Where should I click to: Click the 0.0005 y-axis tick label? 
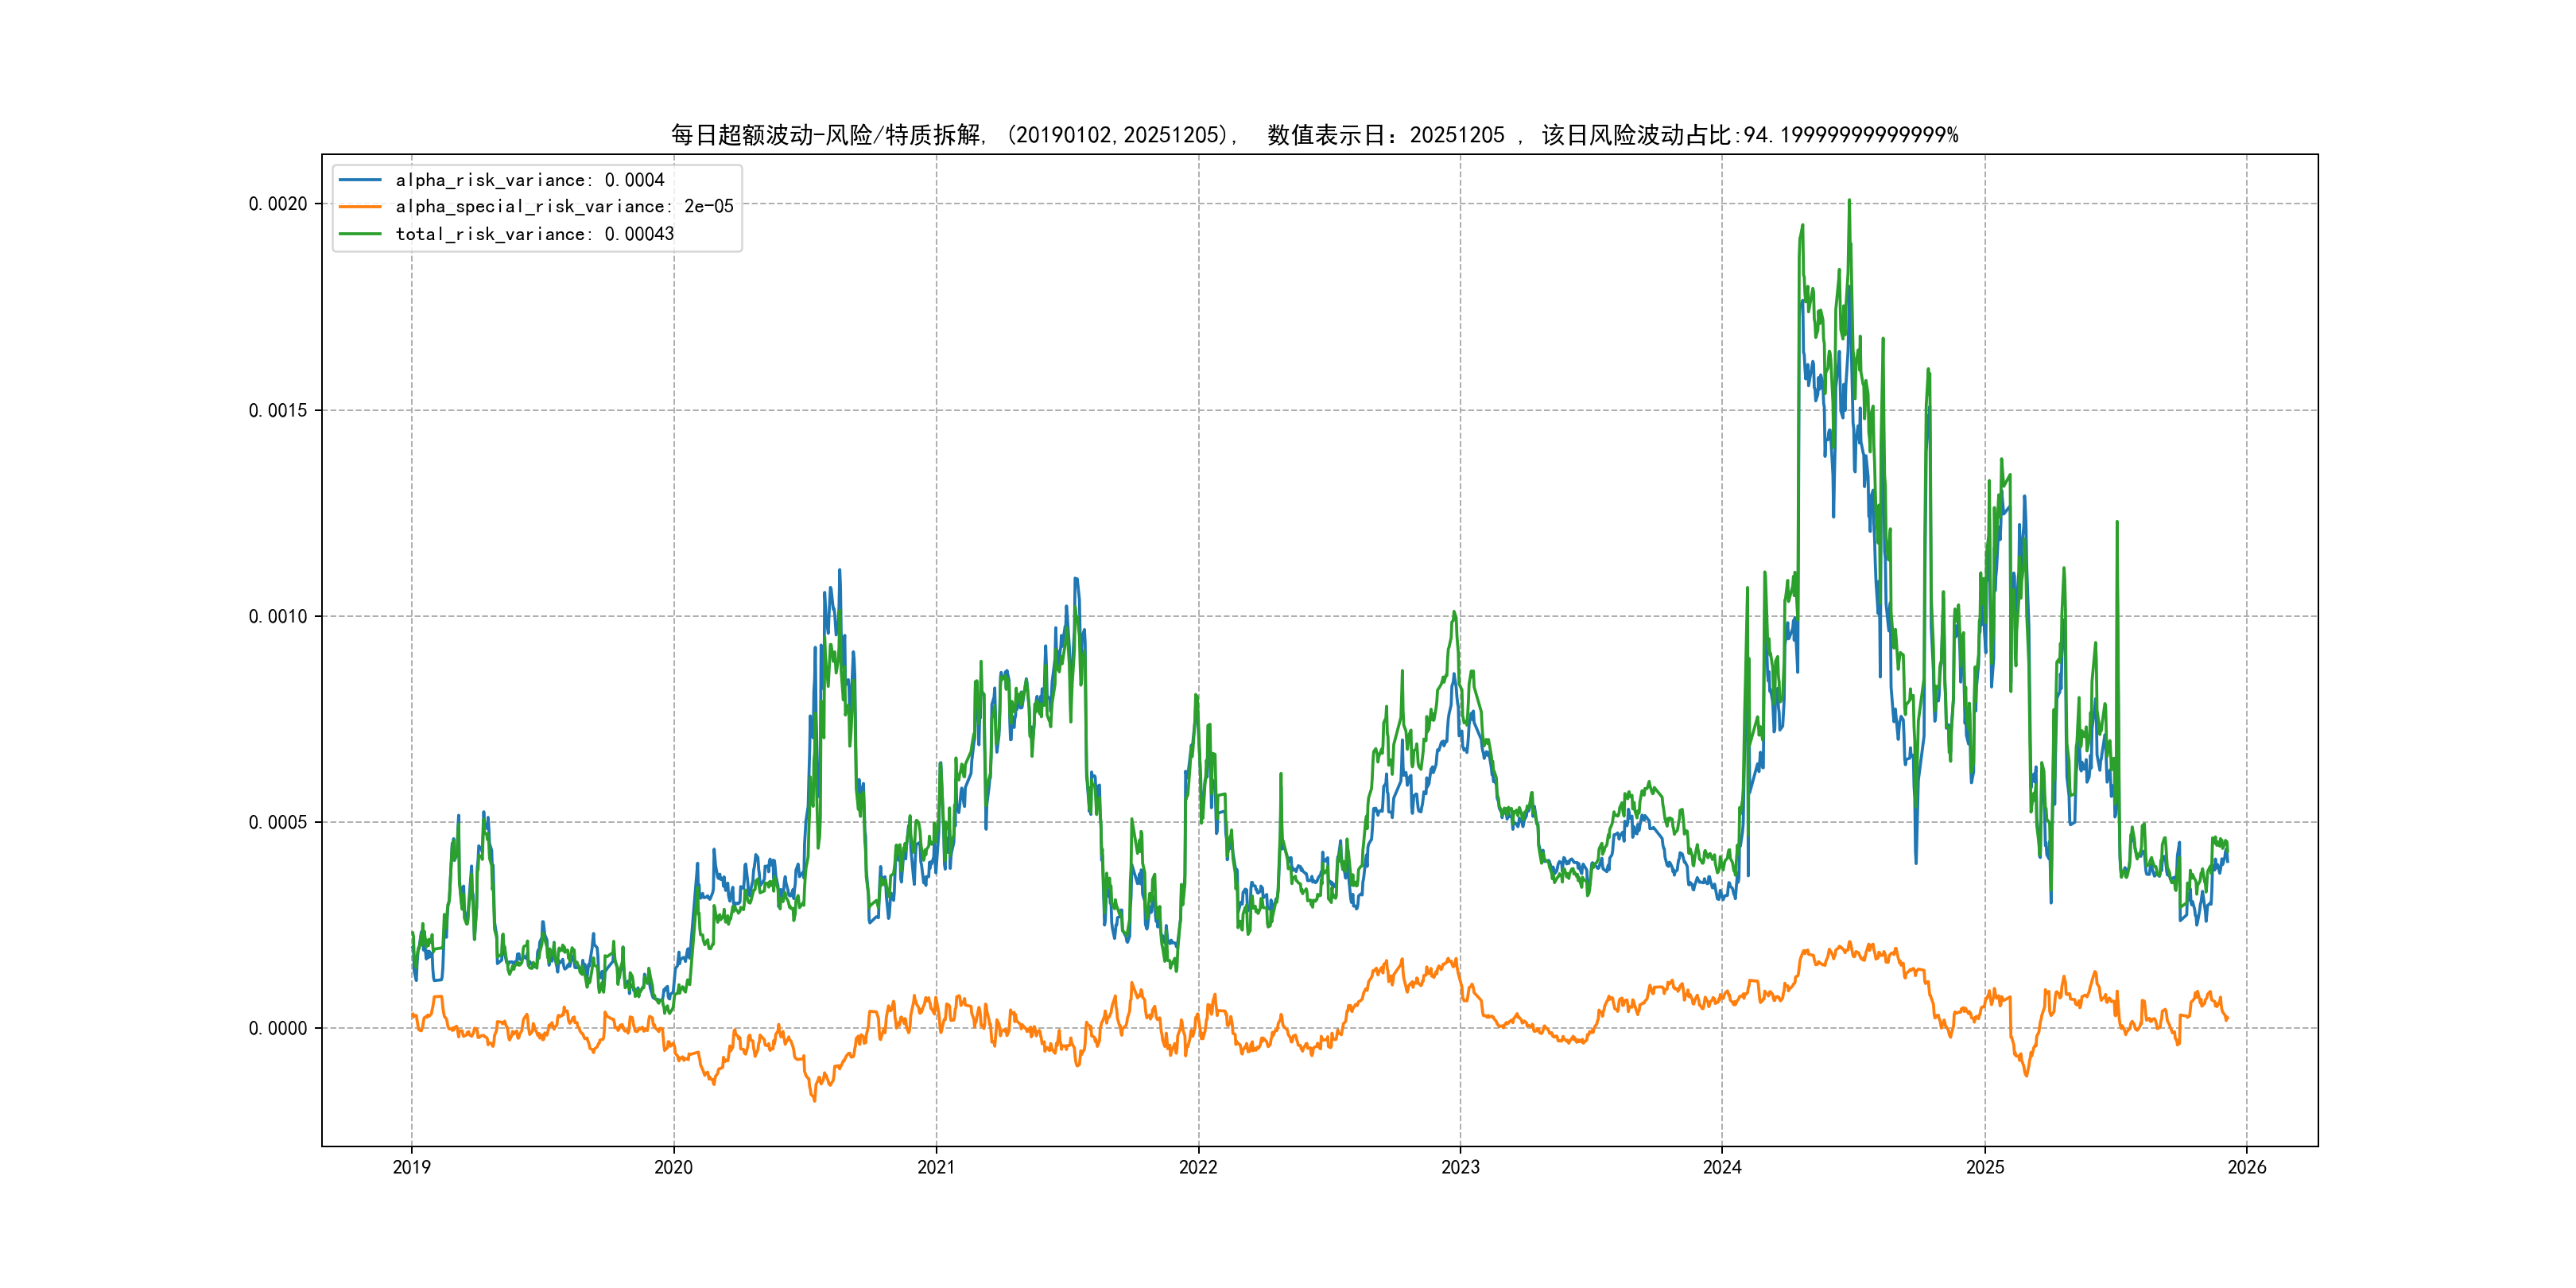(x=278, y=822)
